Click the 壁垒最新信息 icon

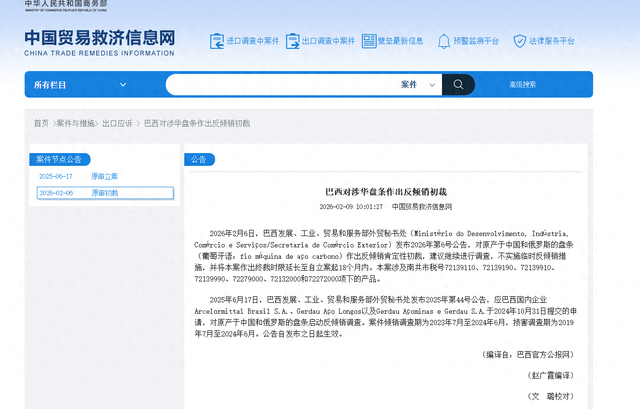tap(367, 41)
